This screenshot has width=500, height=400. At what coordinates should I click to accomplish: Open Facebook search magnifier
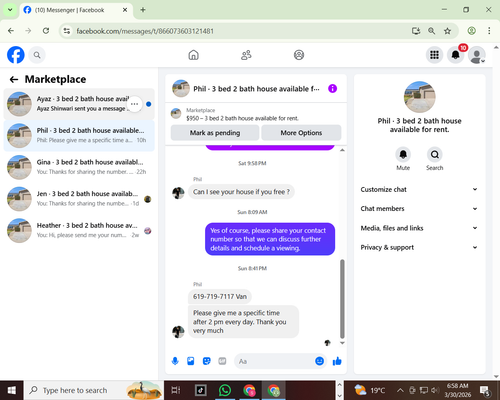pos(37,55)
